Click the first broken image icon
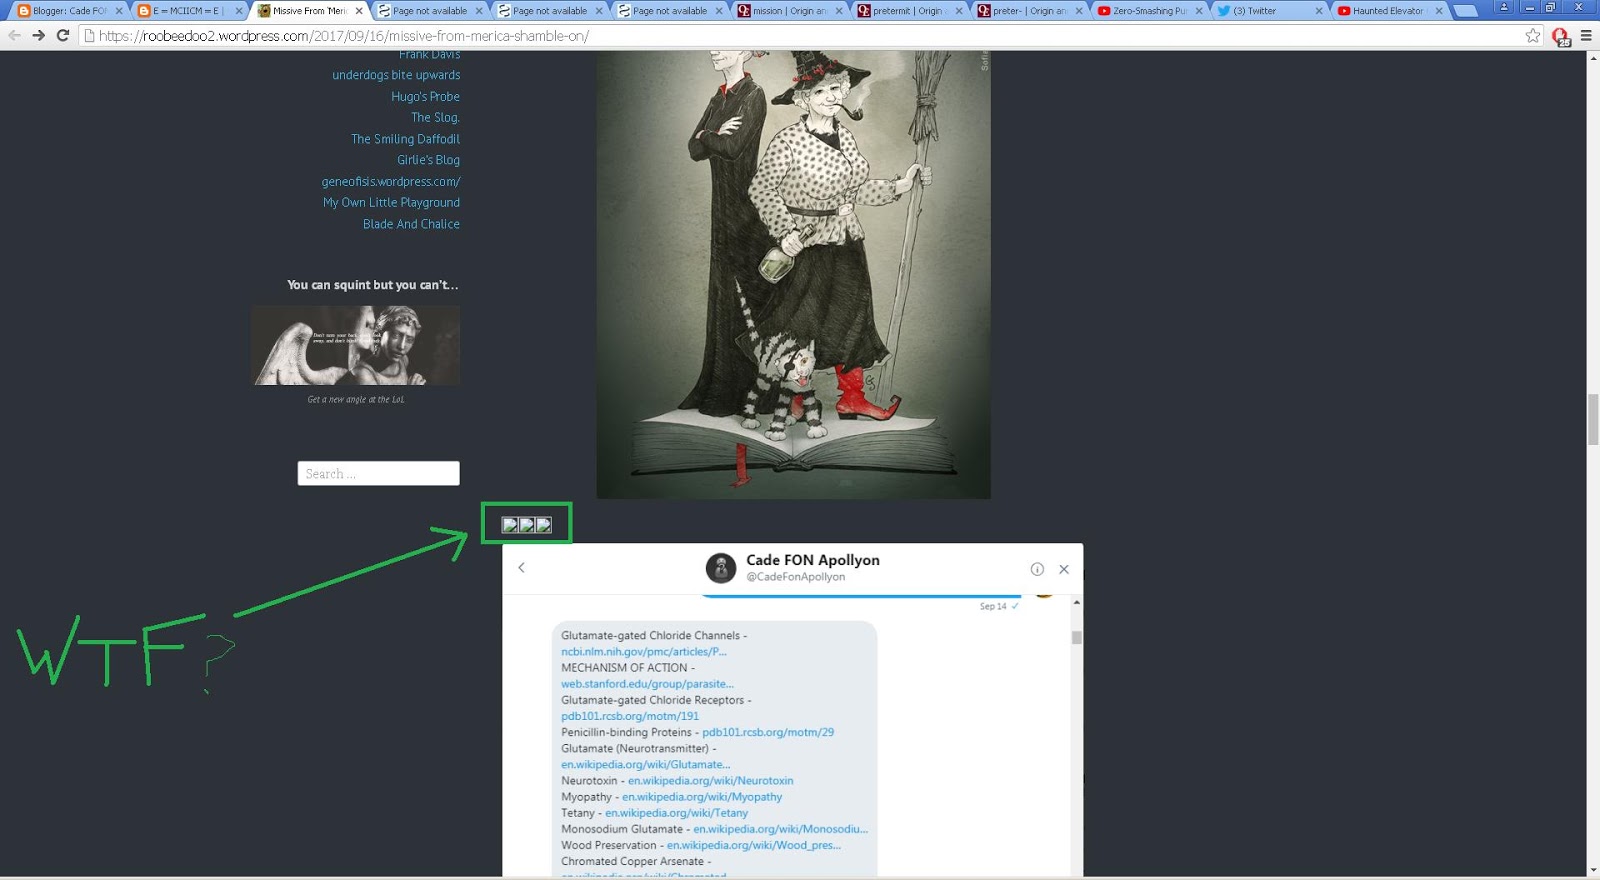This screenshot has height=880, width=1600. point(510,525)
